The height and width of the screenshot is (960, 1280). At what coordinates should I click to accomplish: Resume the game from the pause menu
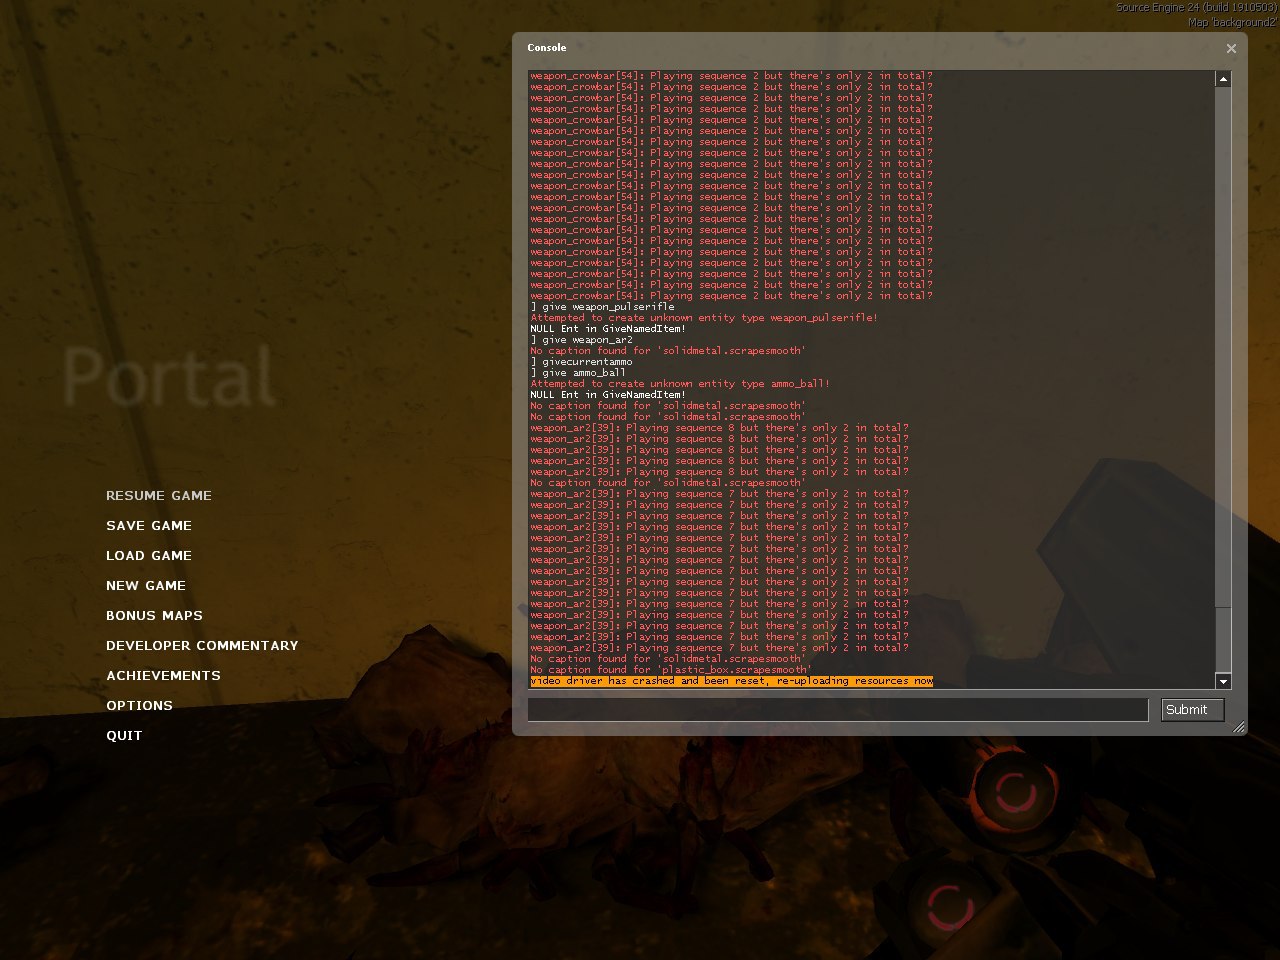[x=159, y=496]
